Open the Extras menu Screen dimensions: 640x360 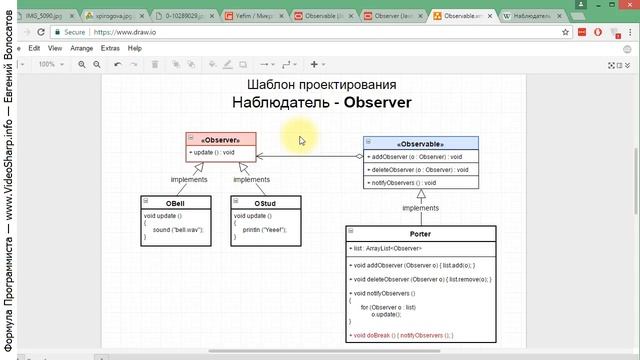click(x=110, y=48)
